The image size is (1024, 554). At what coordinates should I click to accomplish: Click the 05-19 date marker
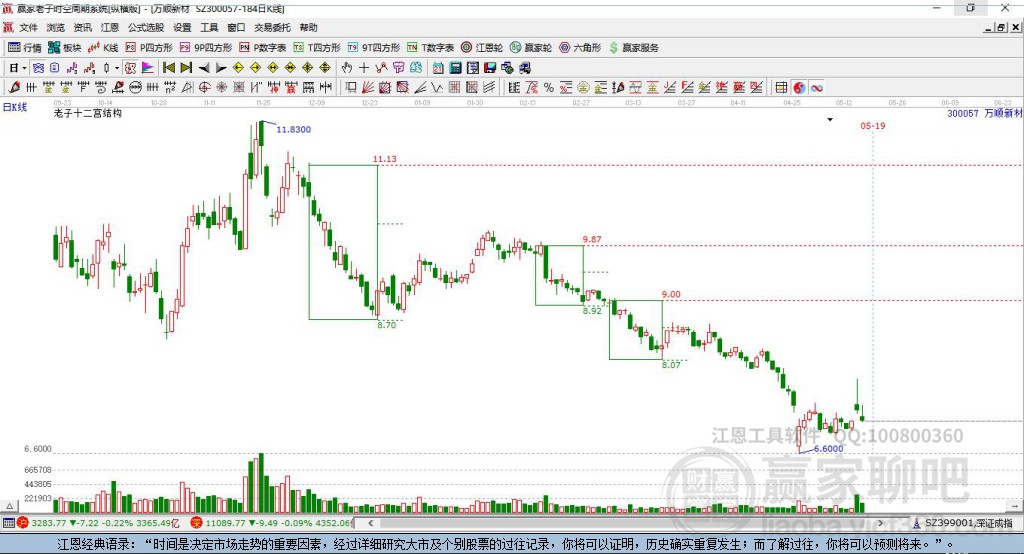click(x=872, y=125)
